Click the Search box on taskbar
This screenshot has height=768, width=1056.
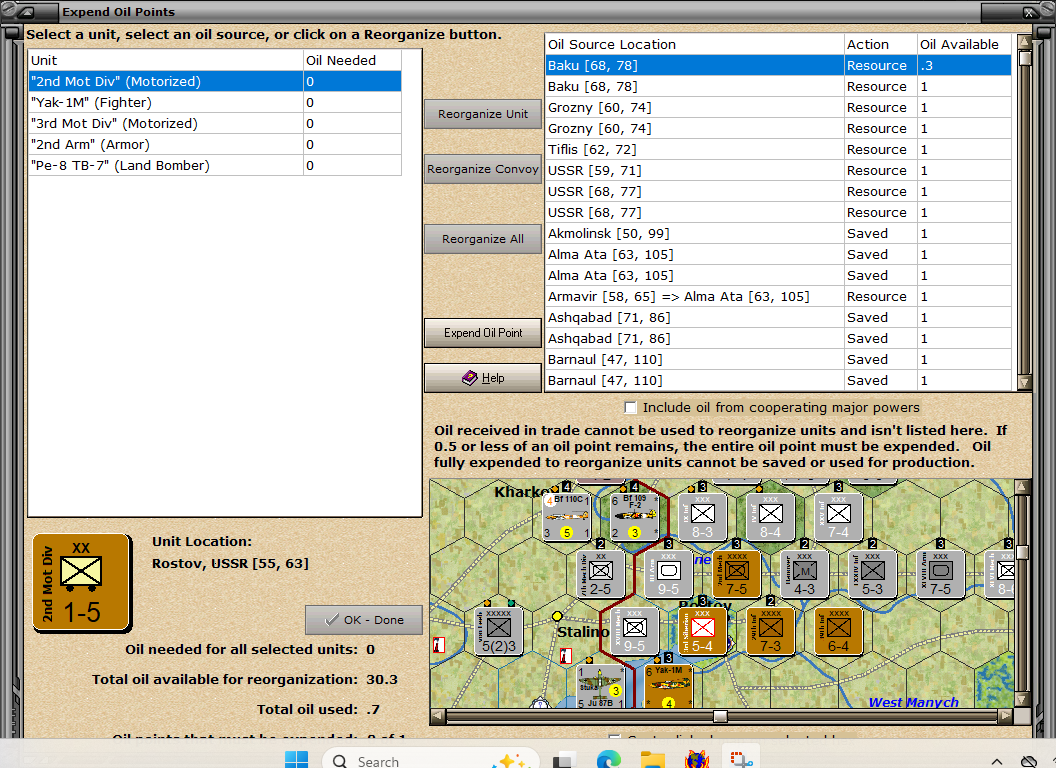[x=431, y=761]
